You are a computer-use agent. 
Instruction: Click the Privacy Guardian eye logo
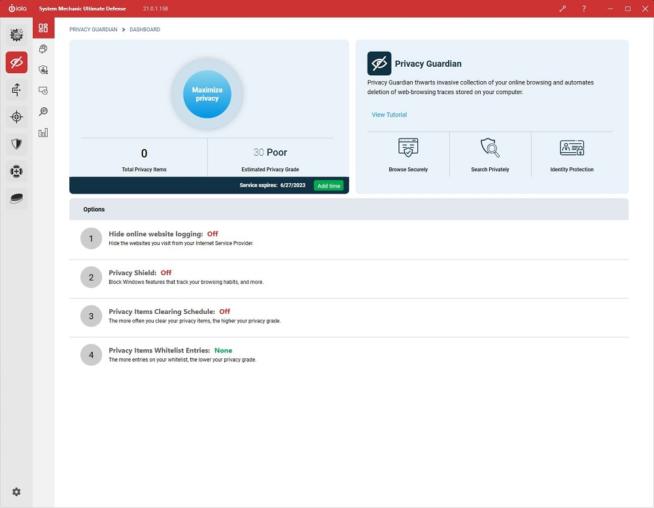point(379,63)
